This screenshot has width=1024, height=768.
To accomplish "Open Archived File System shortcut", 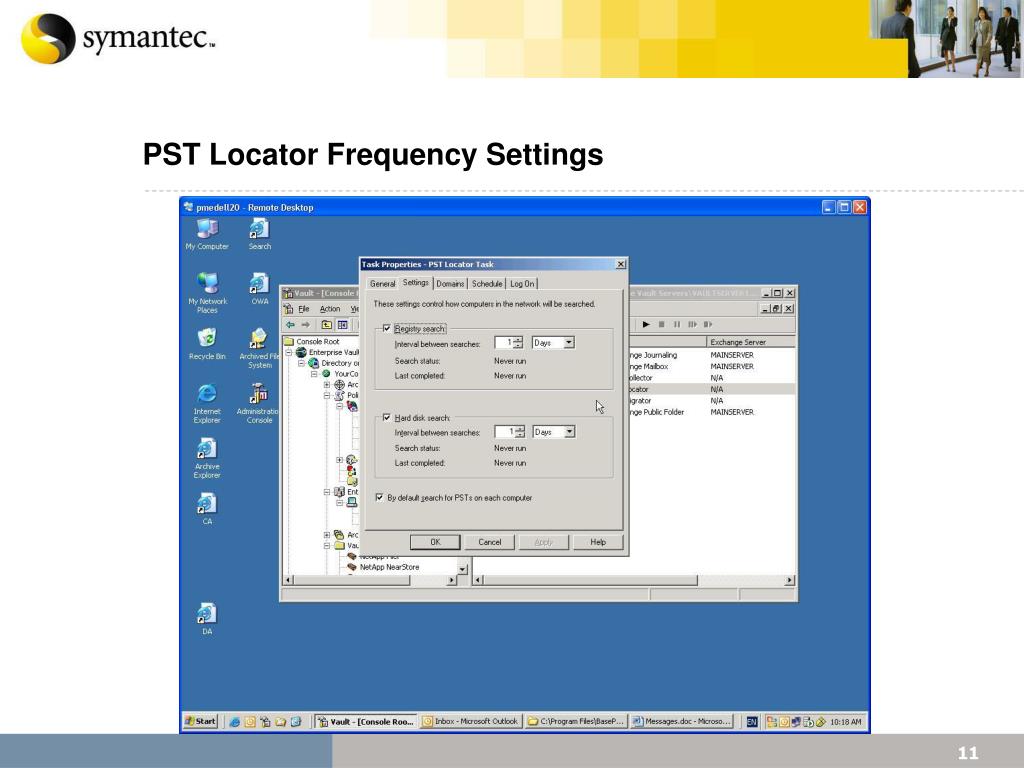I will point(259,348).
